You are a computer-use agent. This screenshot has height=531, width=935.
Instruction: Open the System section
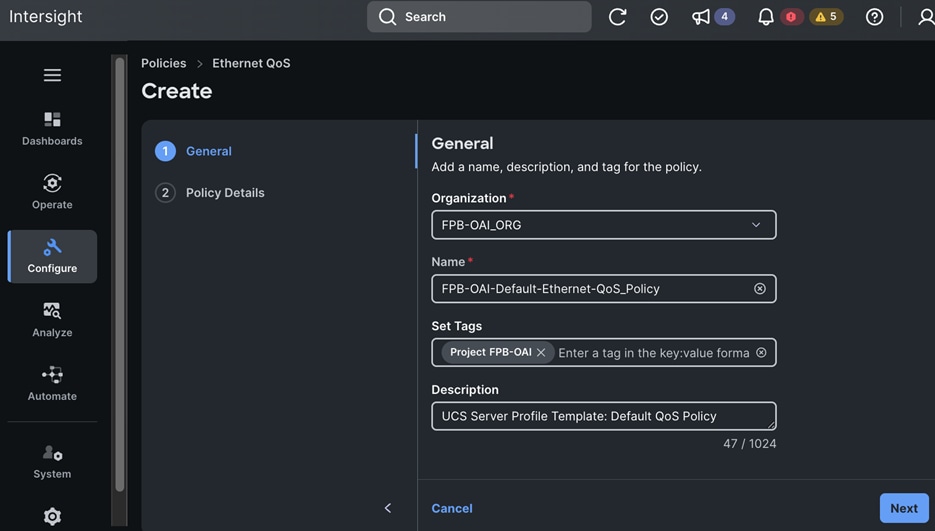tap(52, 462)
